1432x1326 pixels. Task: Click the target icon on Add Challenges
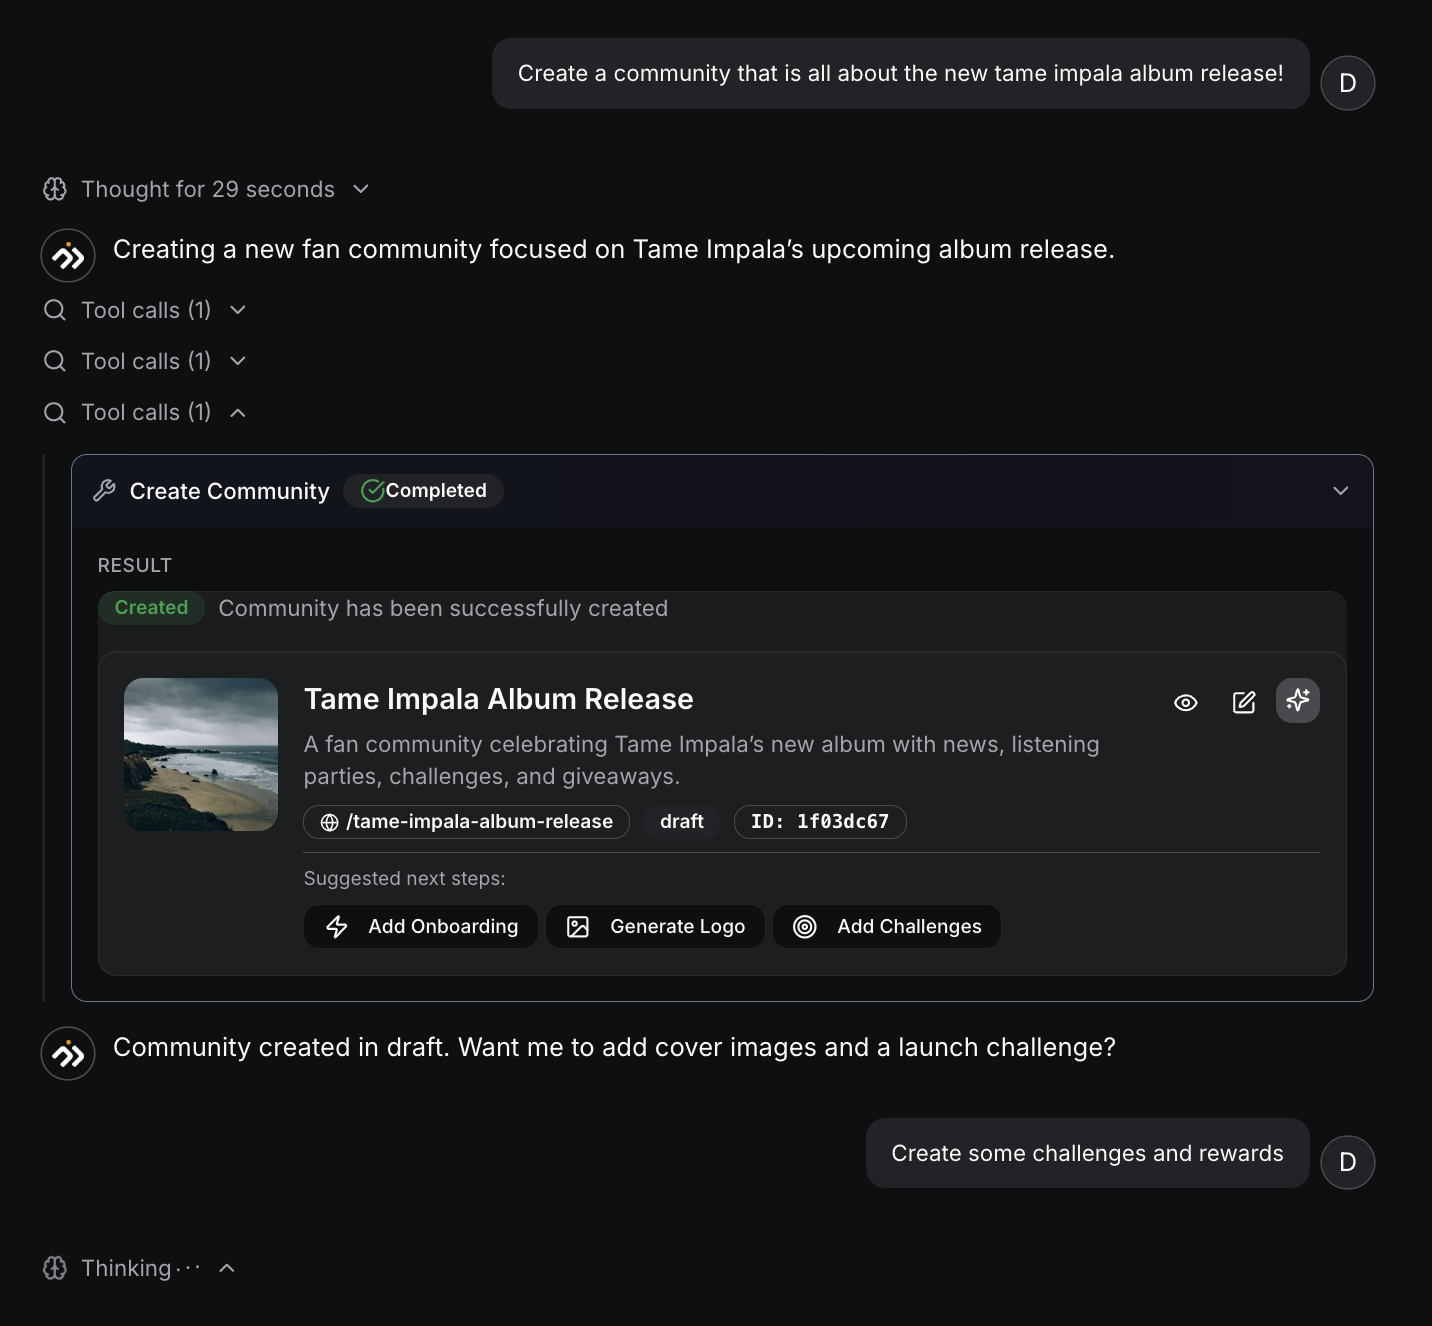805,927
